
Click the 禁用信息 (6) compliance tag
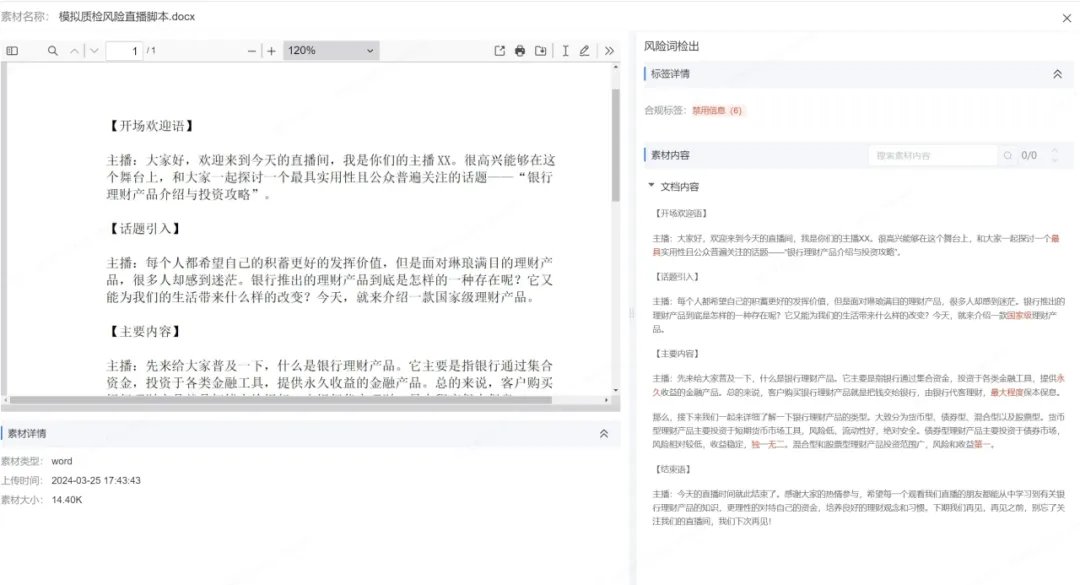tap(717, 110)
